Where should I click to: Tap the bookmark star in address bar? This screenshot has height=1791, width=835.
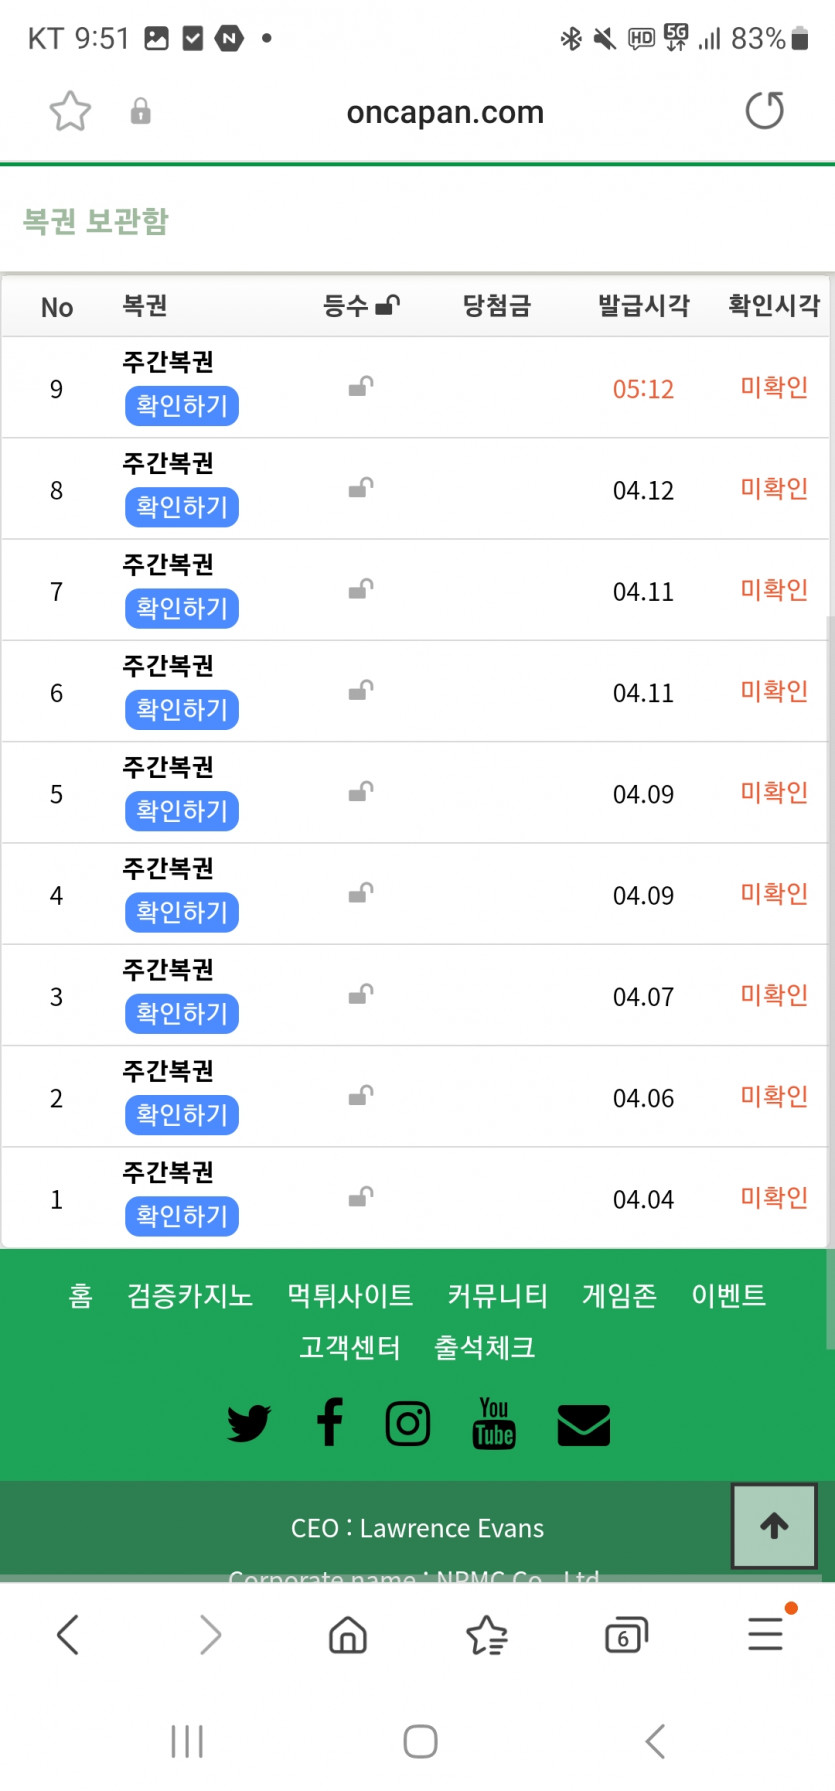coord(70,111)
